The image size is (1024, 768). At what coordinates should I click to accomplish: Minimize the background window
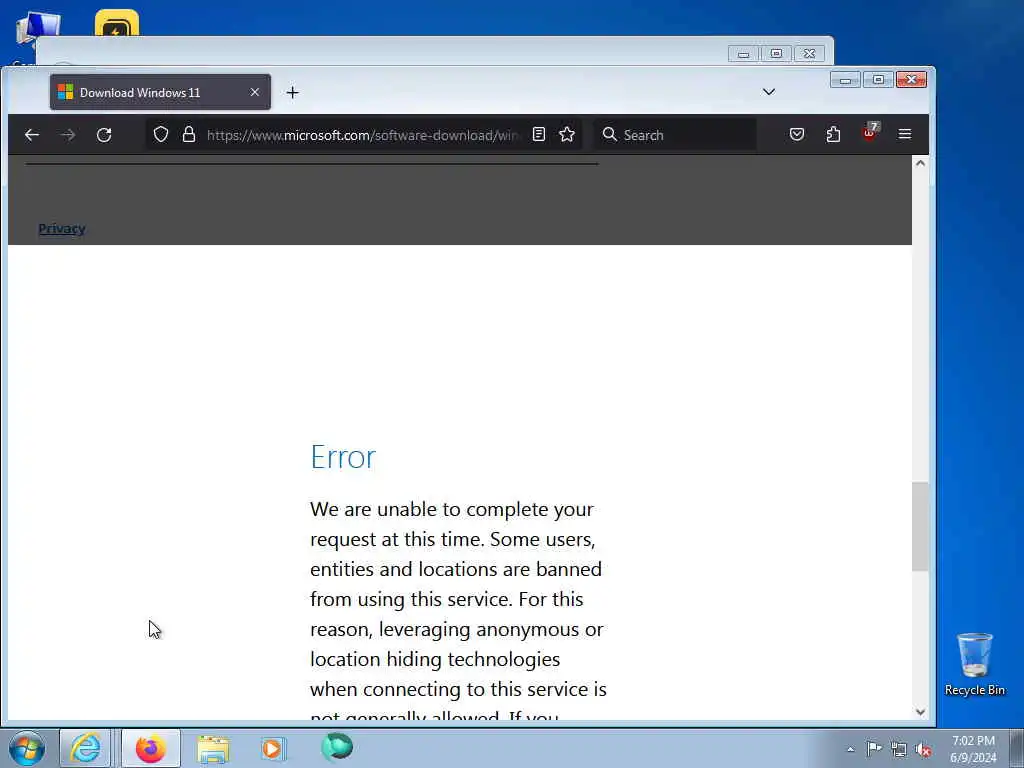[x=744, y=54]
